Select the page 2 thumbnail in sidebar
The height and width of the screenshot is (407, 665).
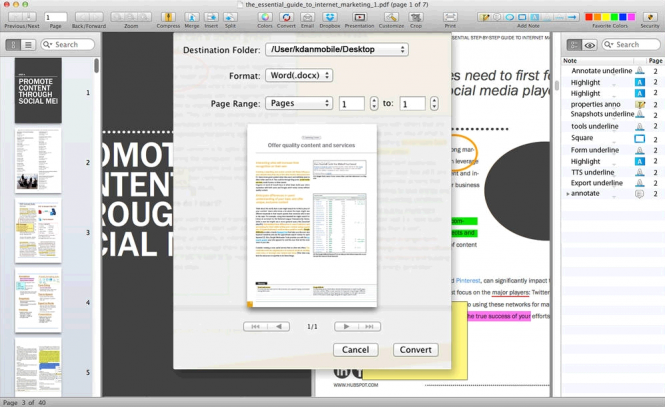(x=38, y=161)
